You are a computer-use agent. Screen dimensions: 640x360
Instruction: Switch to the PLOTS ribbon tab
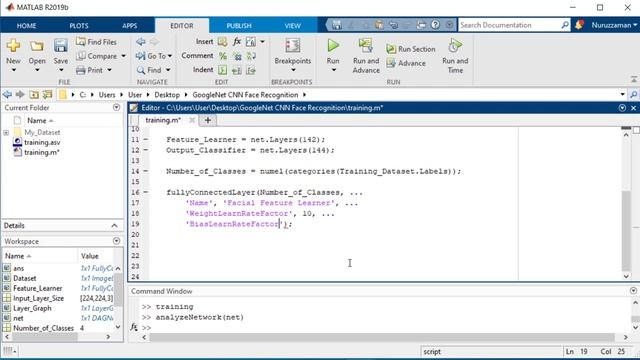pos(79,26)
